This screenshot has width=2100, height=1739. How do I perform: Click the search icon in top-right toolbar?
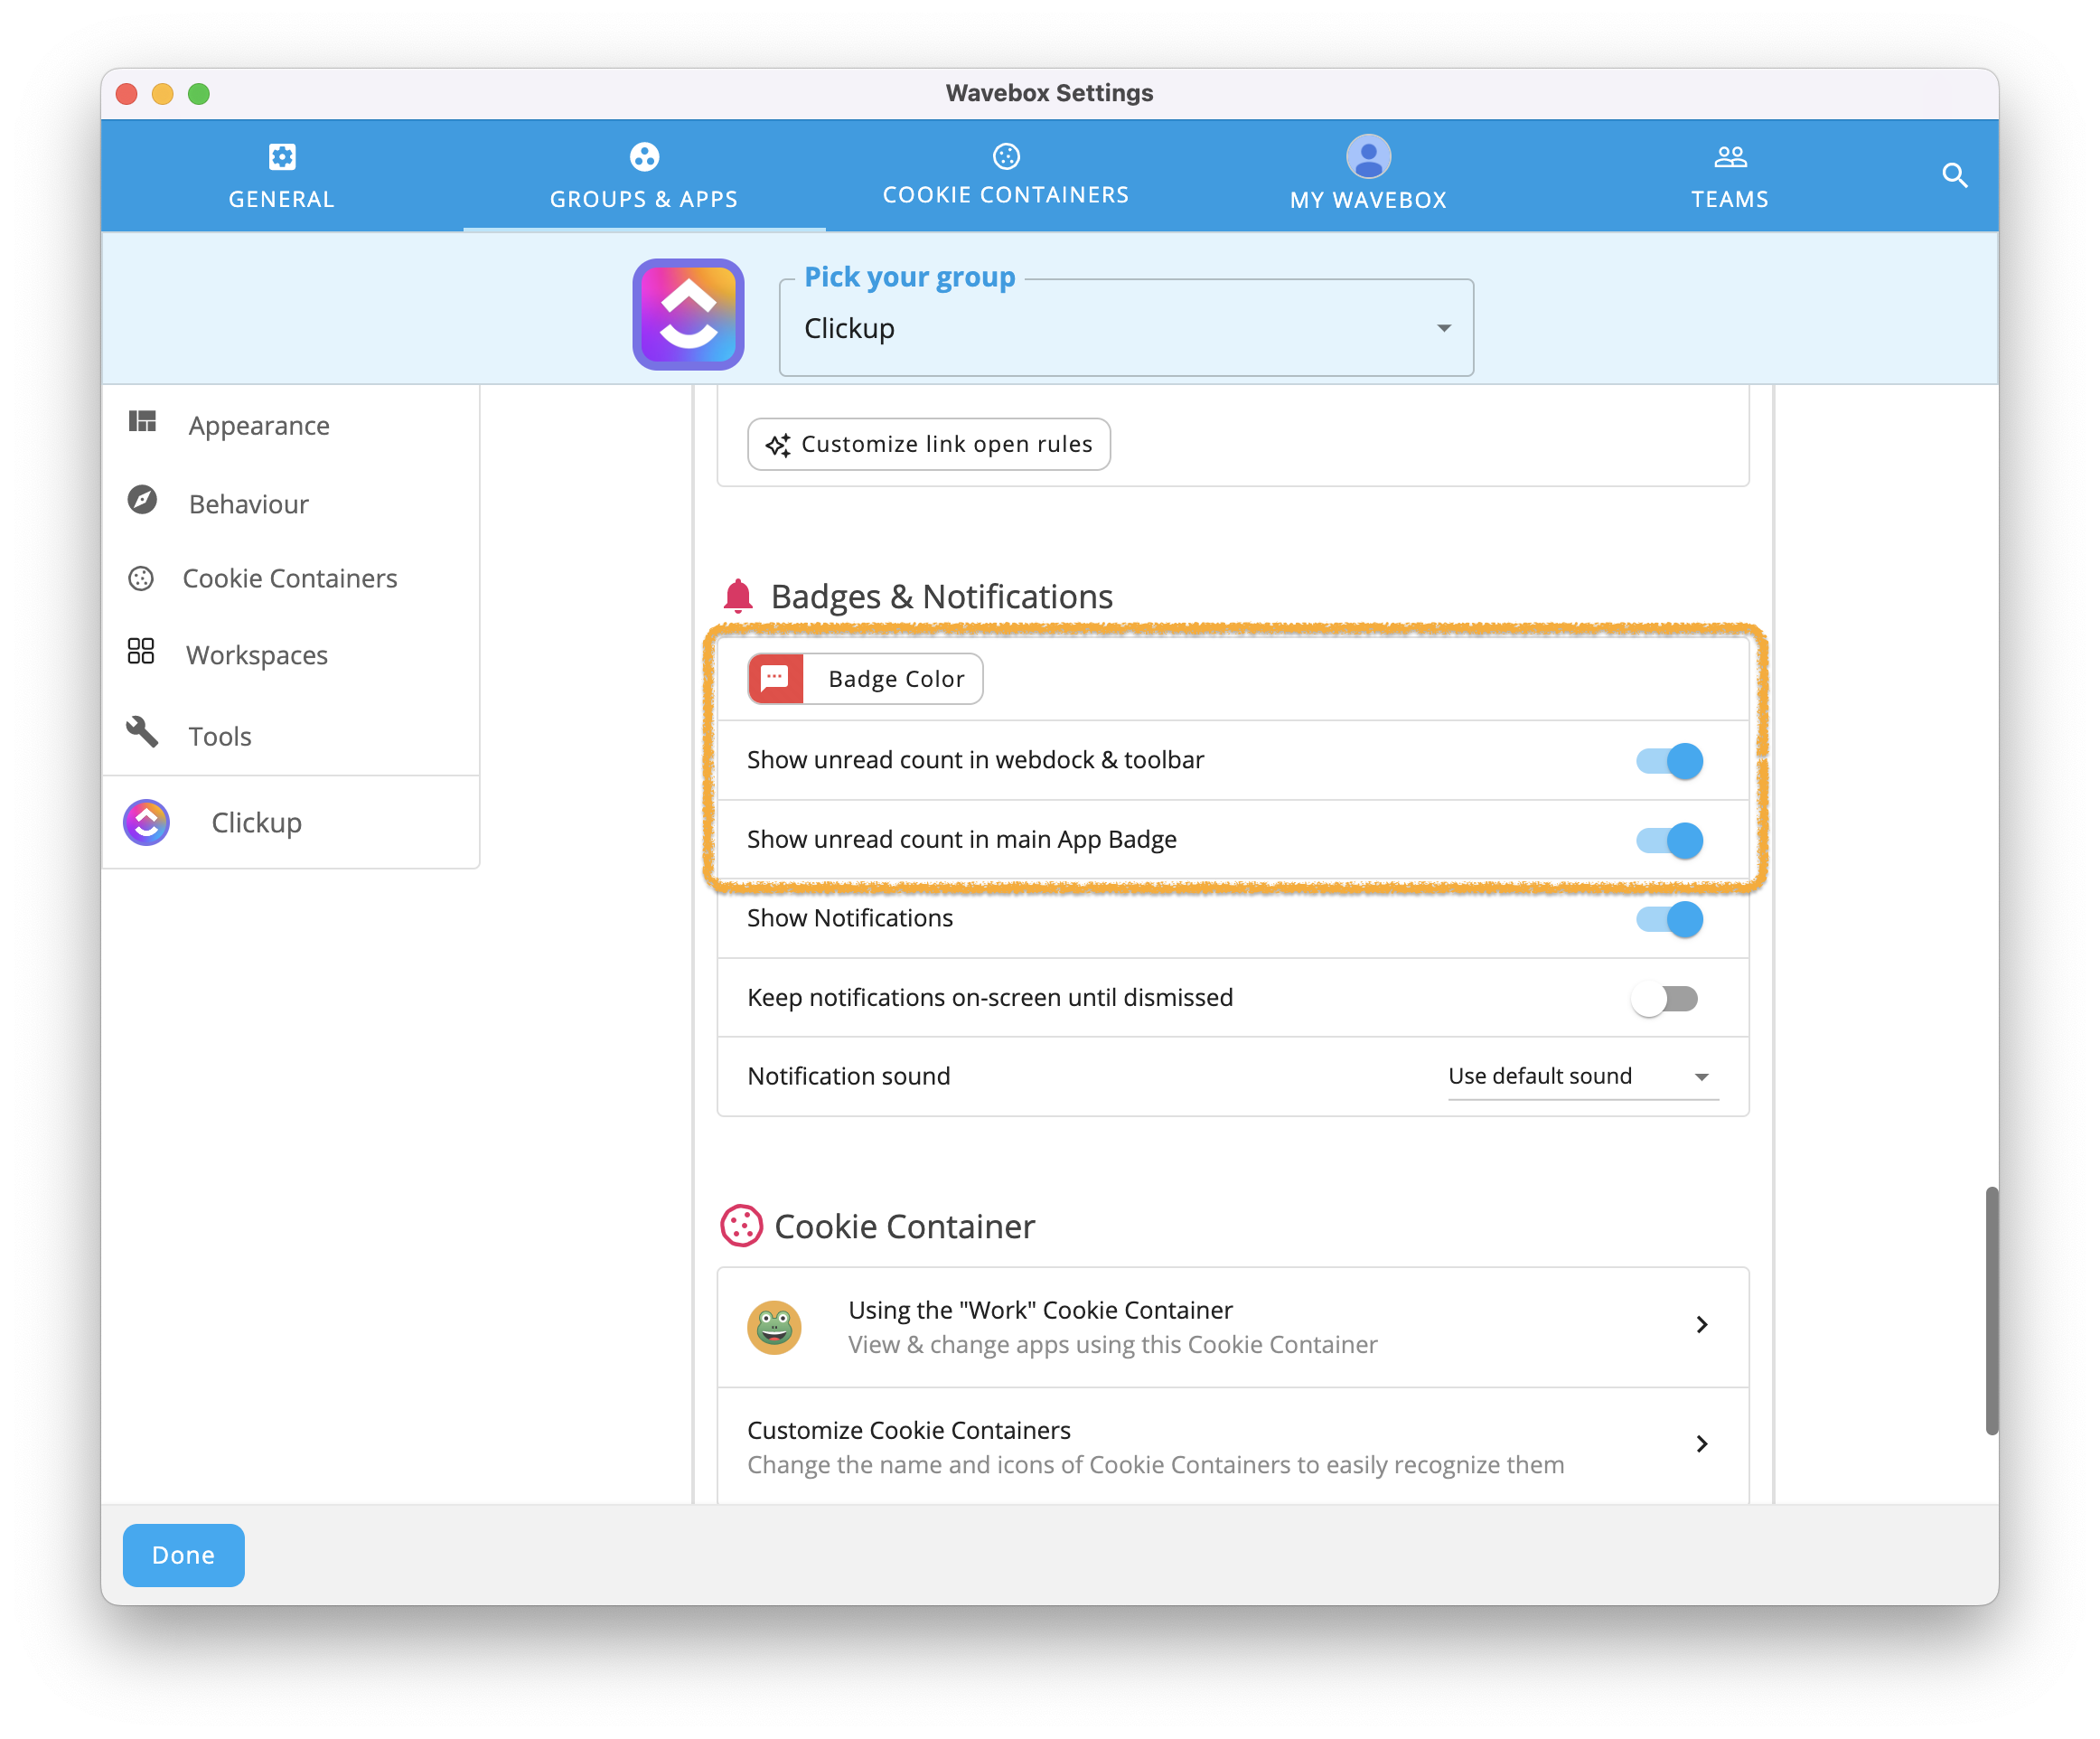(1954, 174)
